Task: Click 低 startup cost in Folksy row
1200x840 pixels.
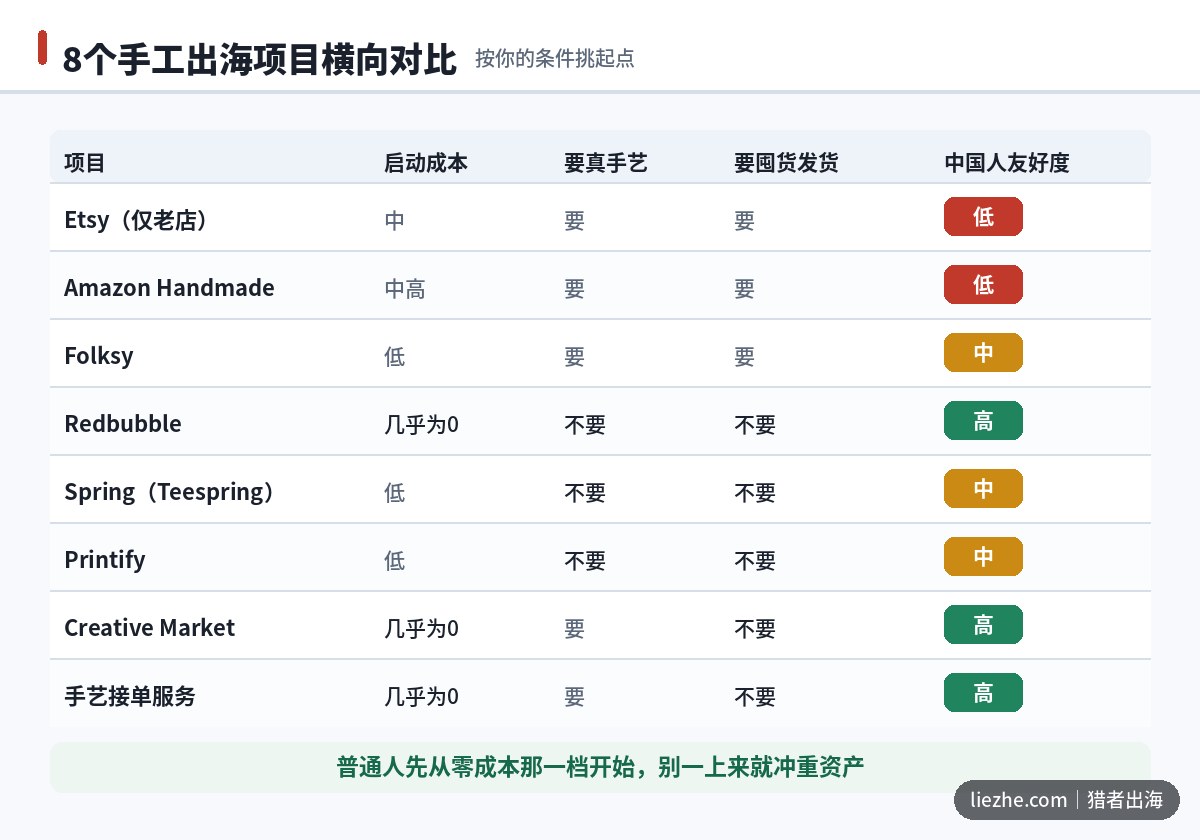Action: (395, 357)
